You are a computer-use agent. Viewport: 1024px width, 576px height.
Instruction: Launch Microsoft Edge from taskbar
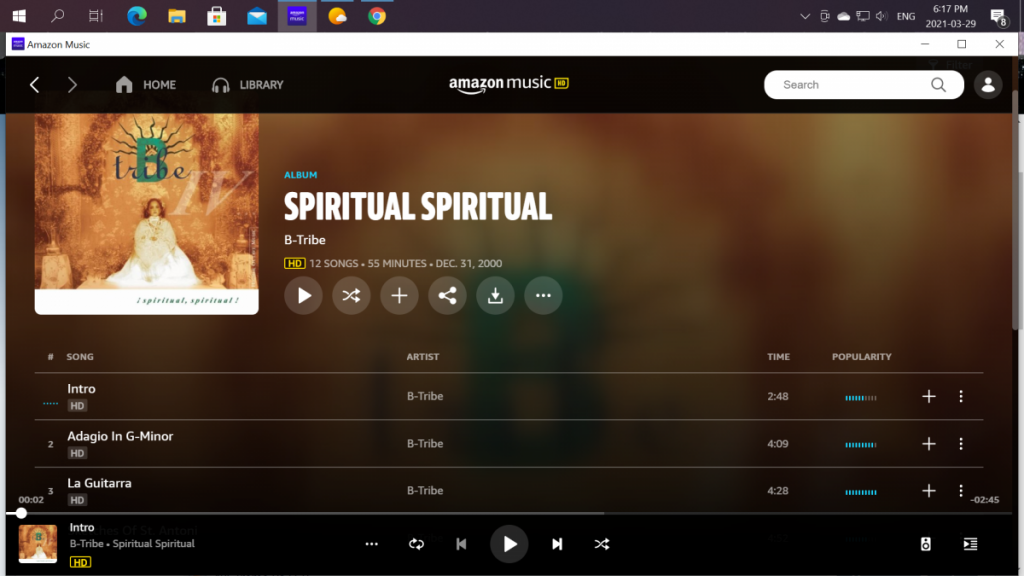click(136, 16)
